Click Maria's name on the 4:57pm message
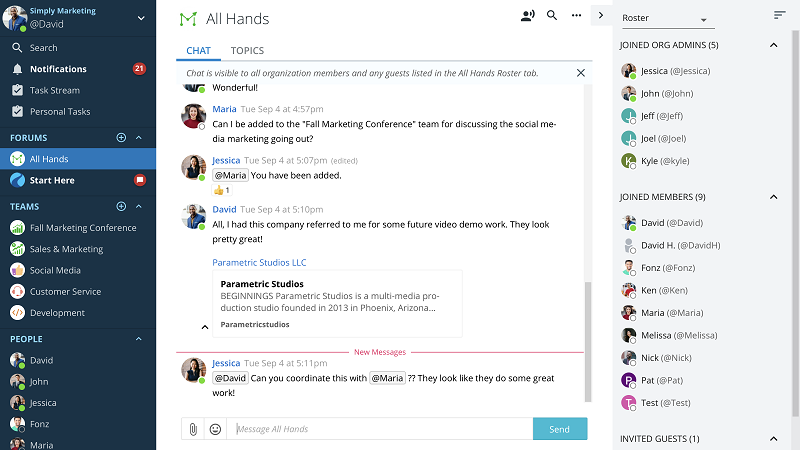This screenshot has width=800, height=450. pos(224,109)
